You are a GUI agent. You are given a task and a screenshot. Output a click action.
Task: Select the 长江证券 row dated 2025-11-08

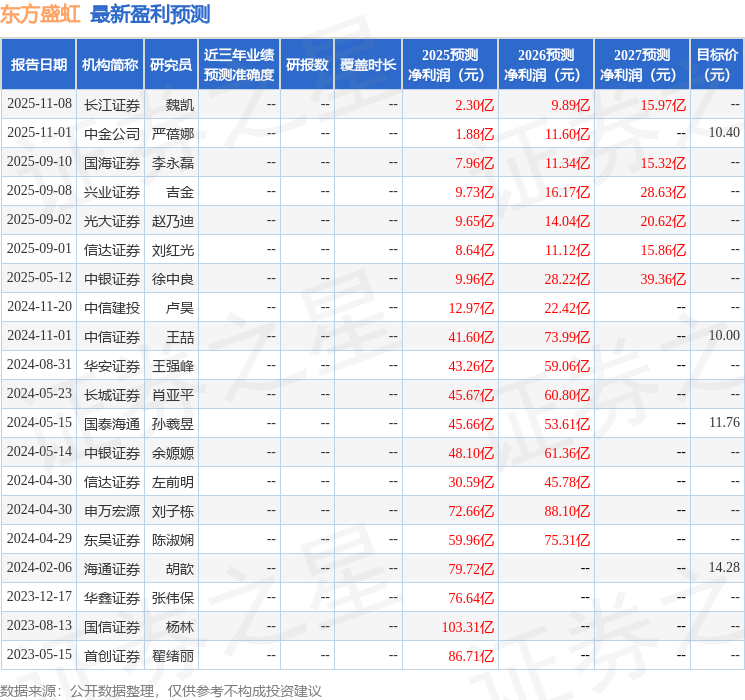tap(111, 104)
